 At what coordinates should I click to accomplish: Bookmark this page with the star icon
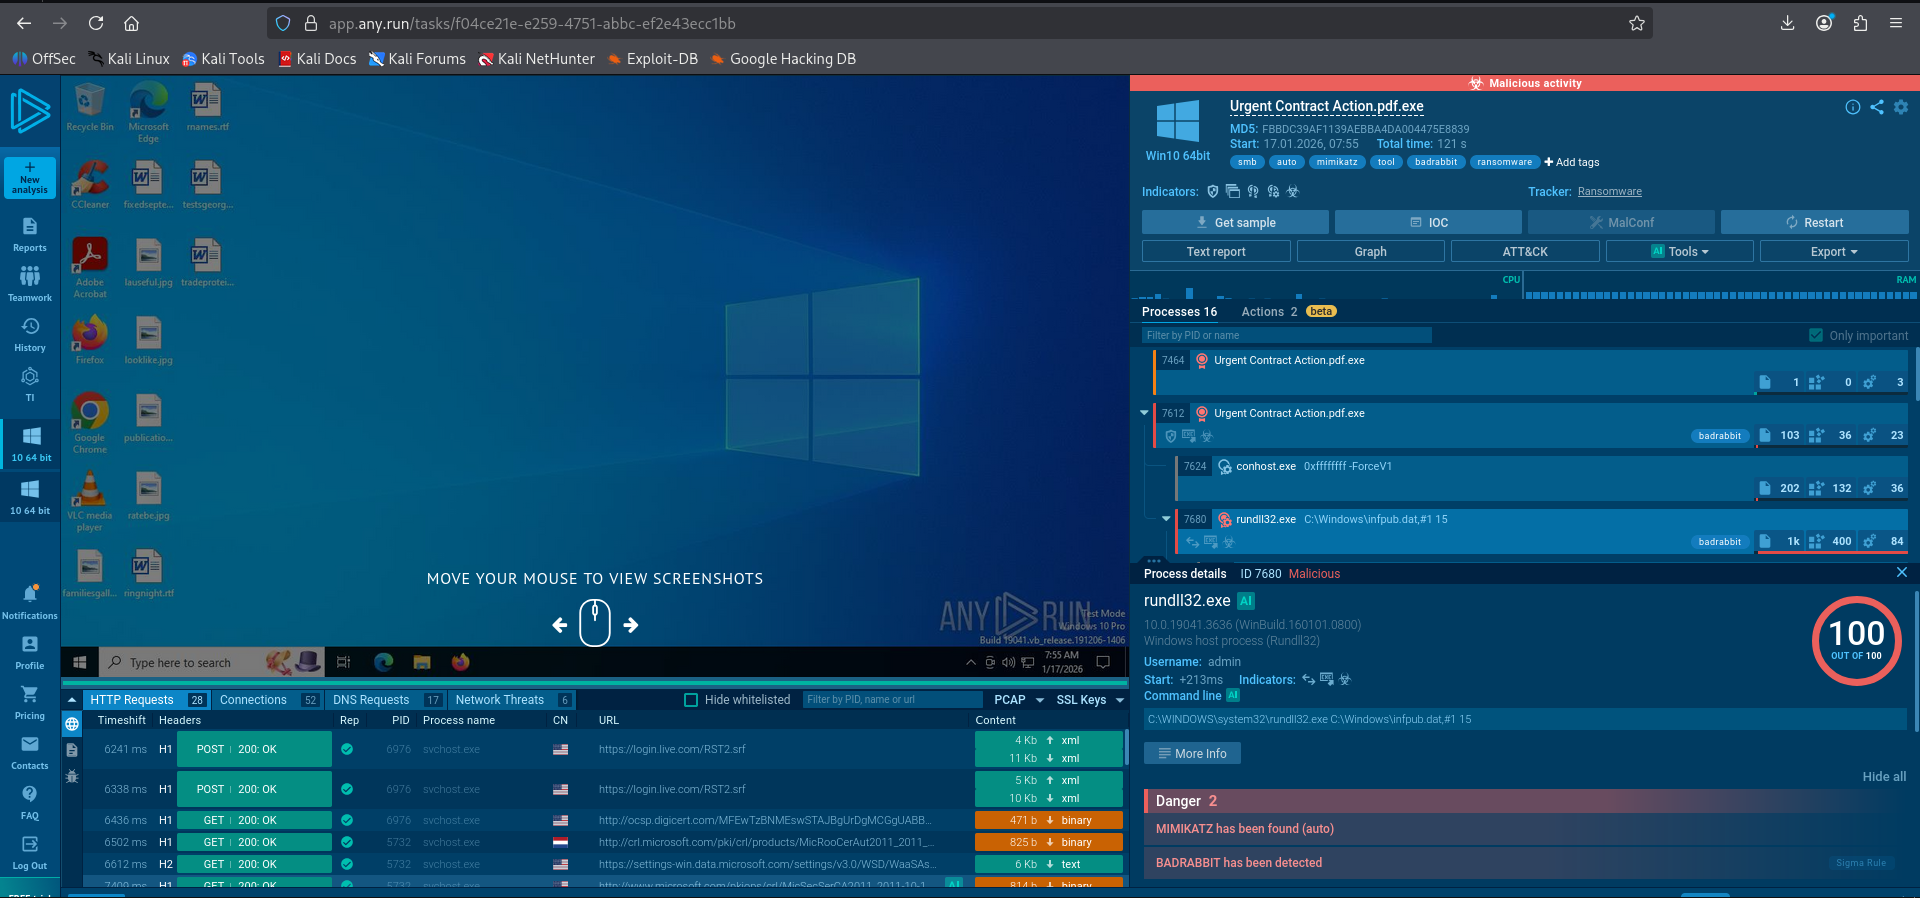pyautogui.click(x=1637, y=23)
